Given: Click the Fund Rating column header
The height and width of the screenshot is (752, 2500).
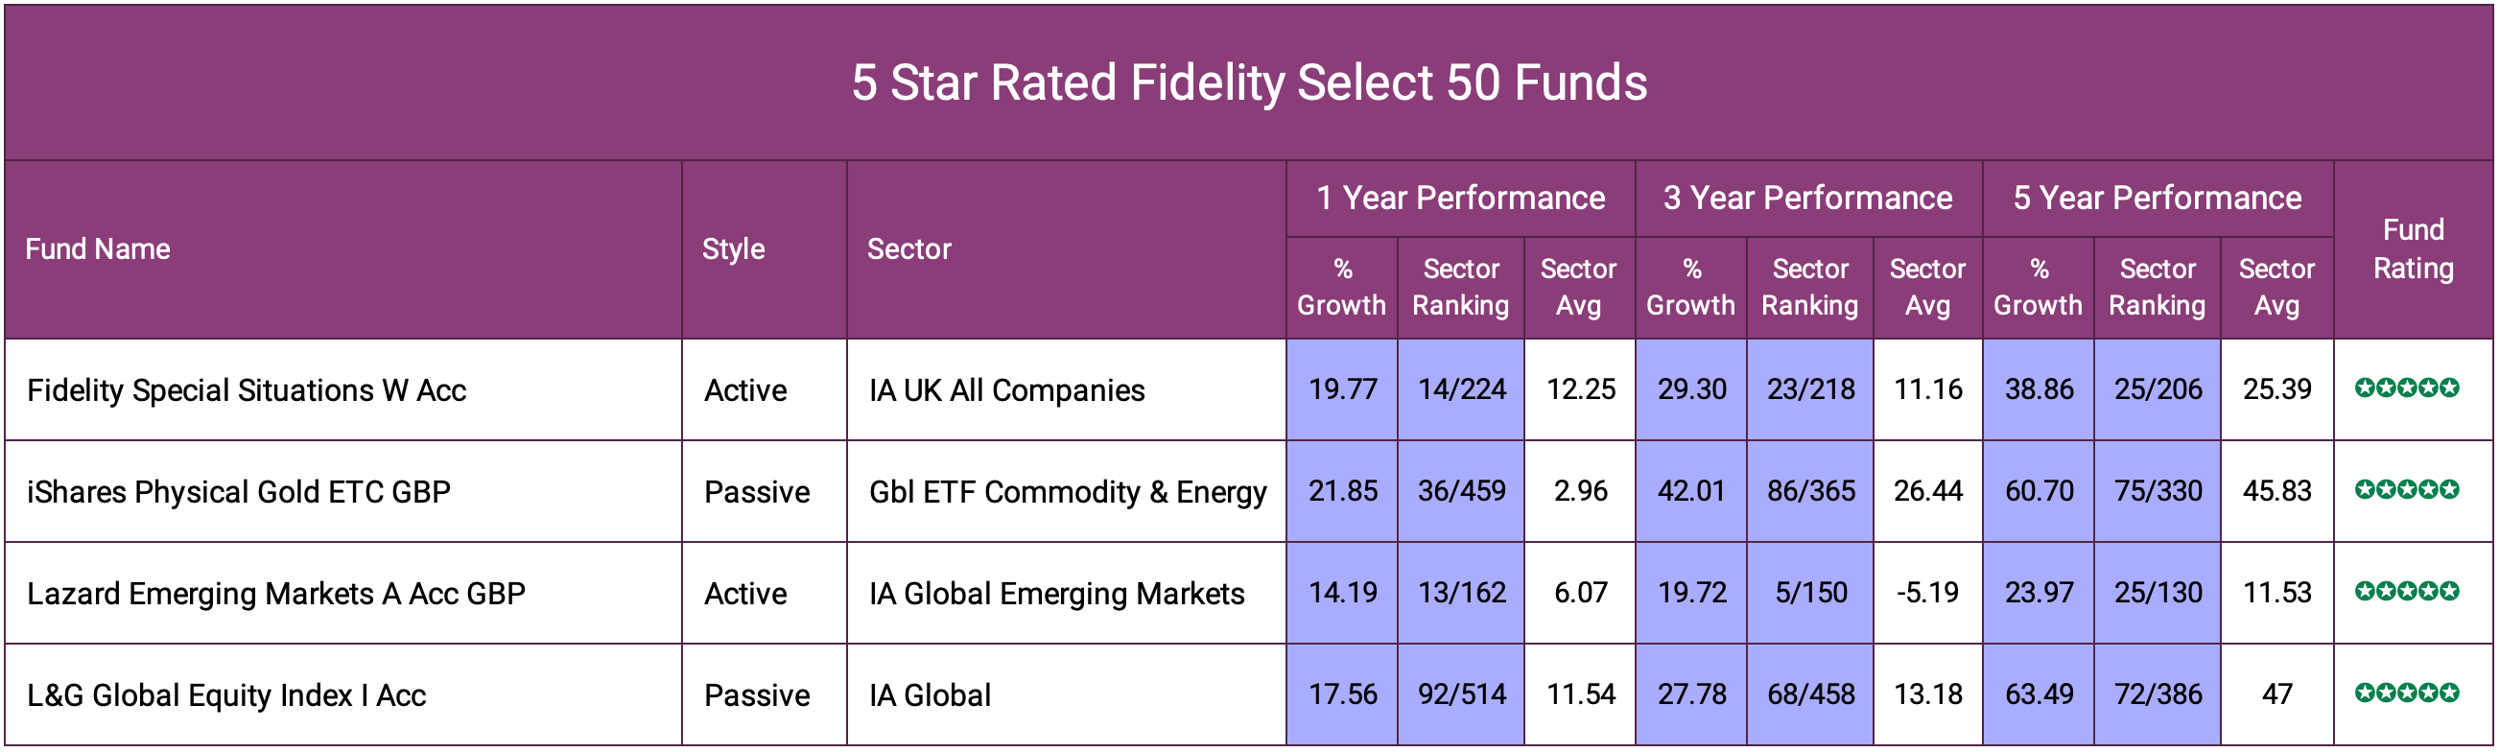Looking at the screenshot, I should pos(2413,249).
